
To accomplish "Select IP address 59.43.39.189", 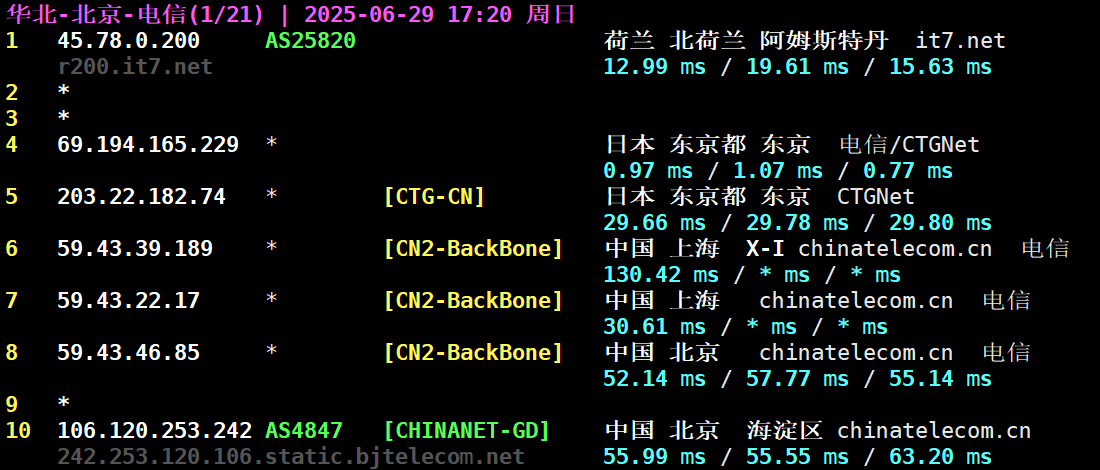I will [x=135, y=249].
